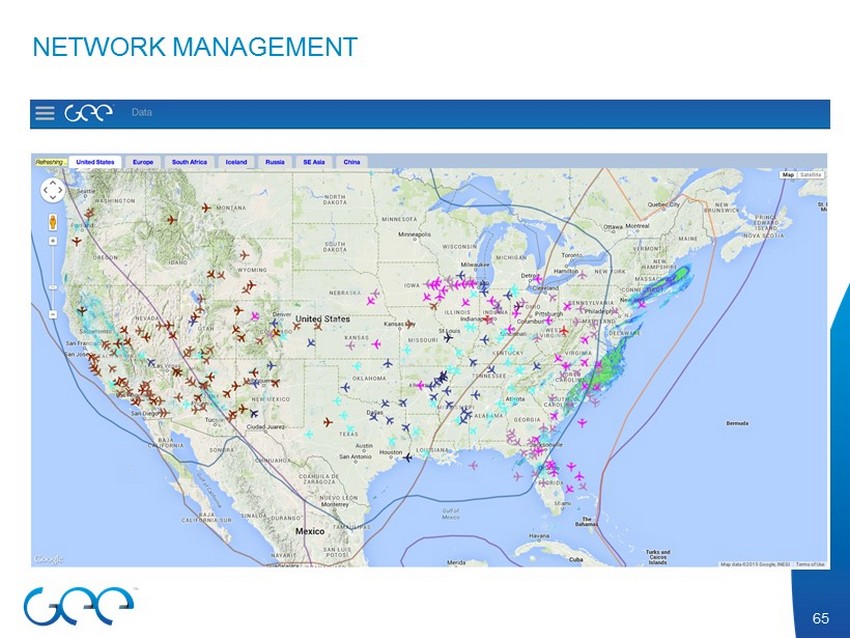Select the Street View pegman icon

52,221
